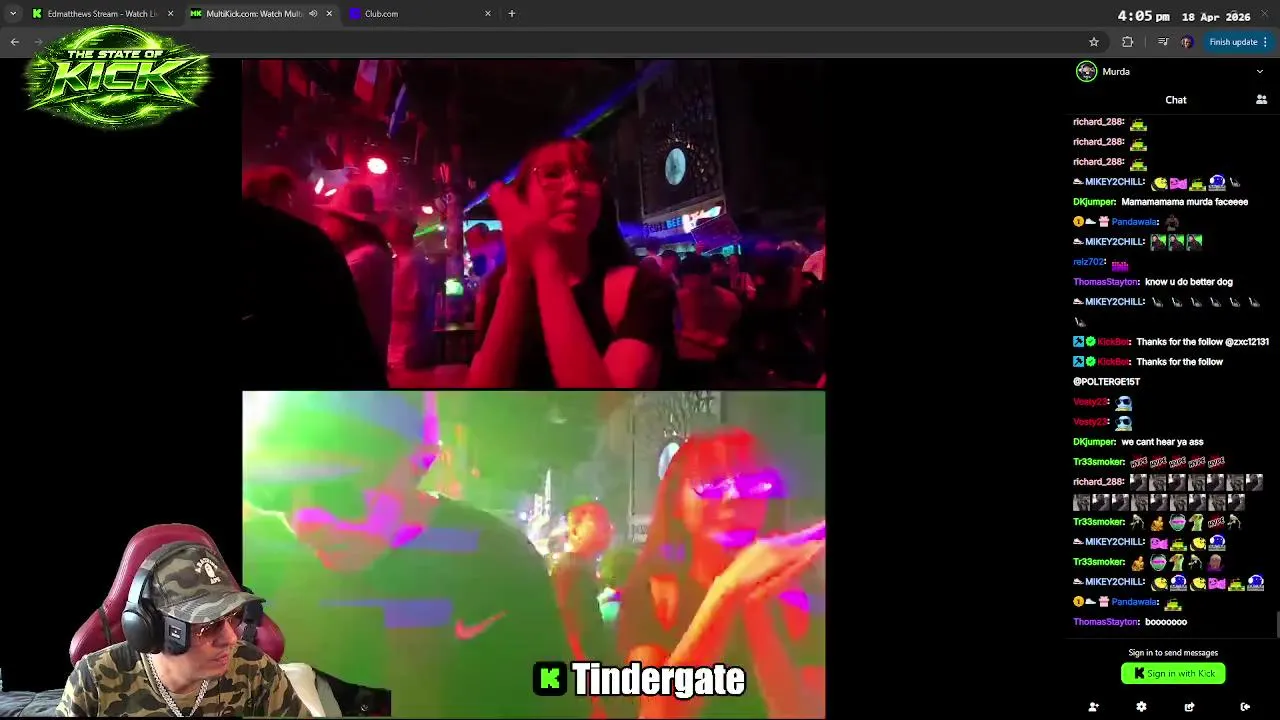This screenshot has height=720, width=1280.
Task: Close the Club.com tab
Action: coord(488,14)
